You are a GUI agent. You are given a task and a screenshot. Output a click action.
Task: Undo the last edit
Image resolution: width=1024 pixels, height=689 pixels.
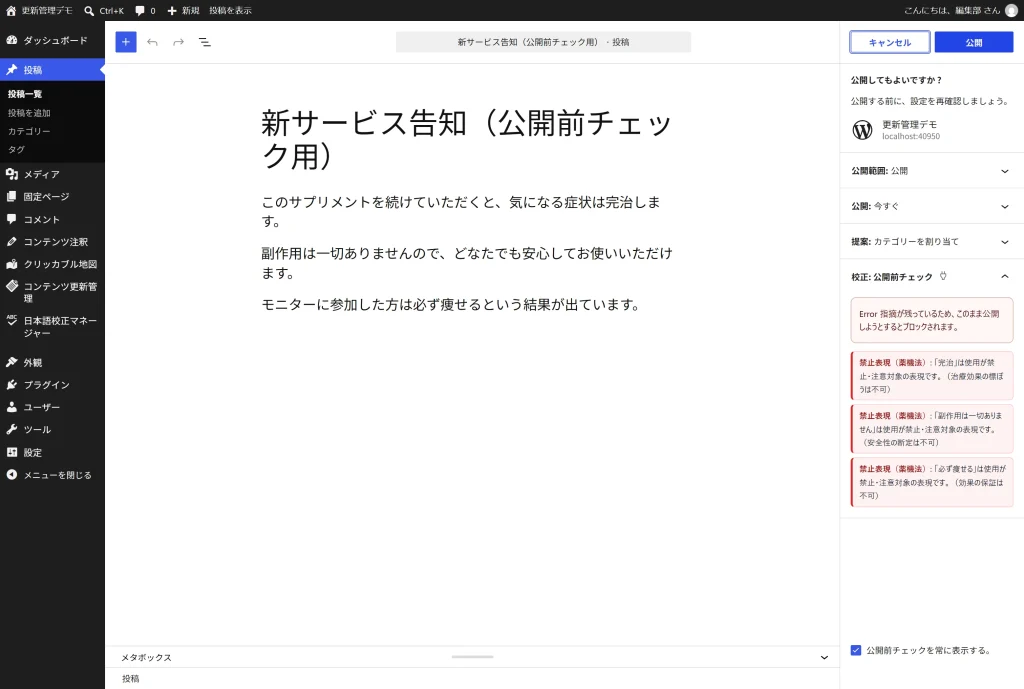coord(152,42)
